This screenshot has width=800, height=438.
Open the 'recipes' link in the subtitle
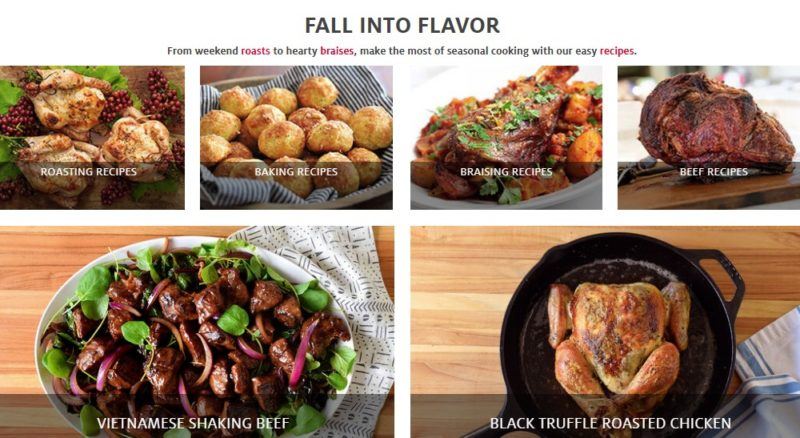[x=616, y=51]
